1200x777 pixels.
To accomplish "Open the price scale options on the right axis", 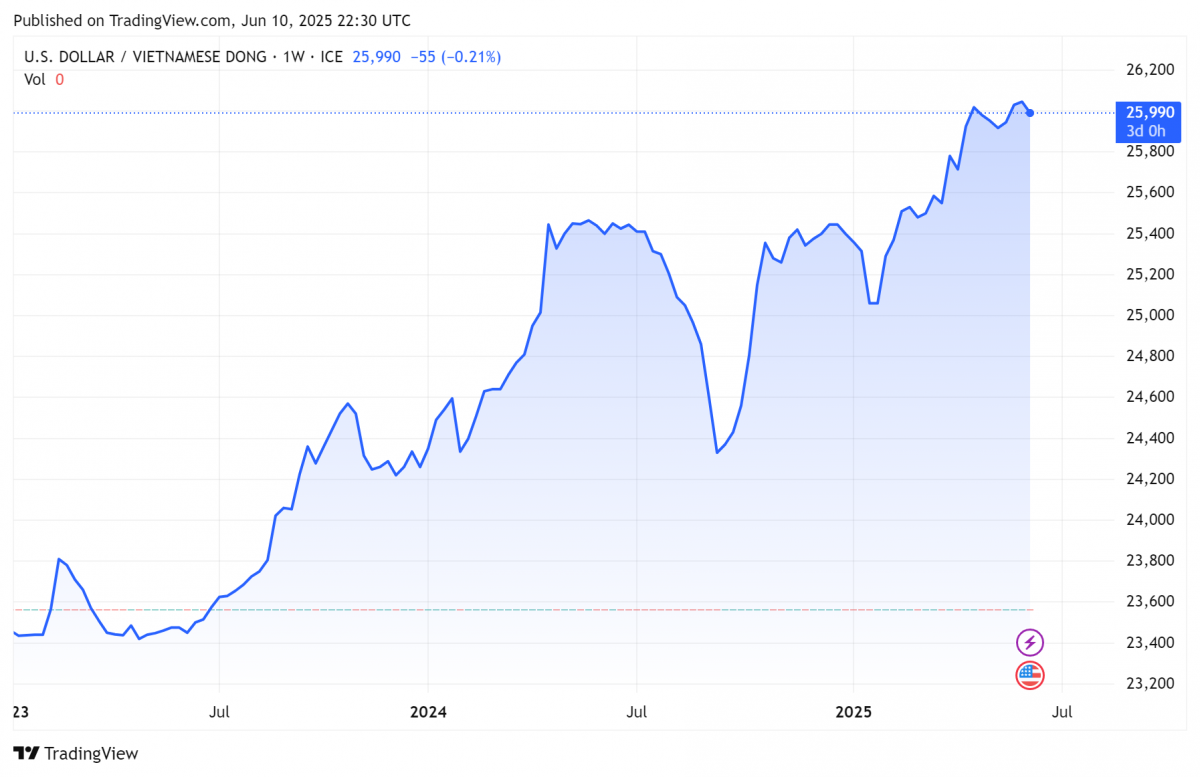I will 1150,400.
